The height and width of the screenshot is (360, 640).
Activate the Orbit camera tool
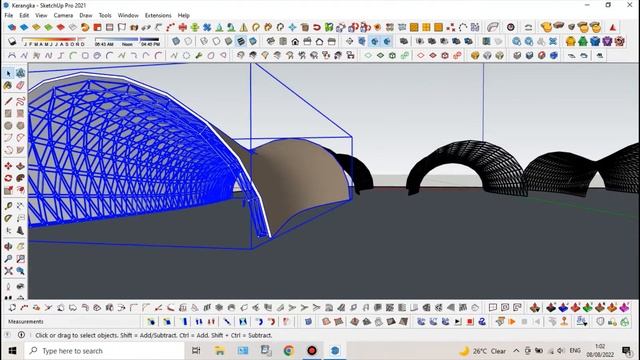click(9, 247)
